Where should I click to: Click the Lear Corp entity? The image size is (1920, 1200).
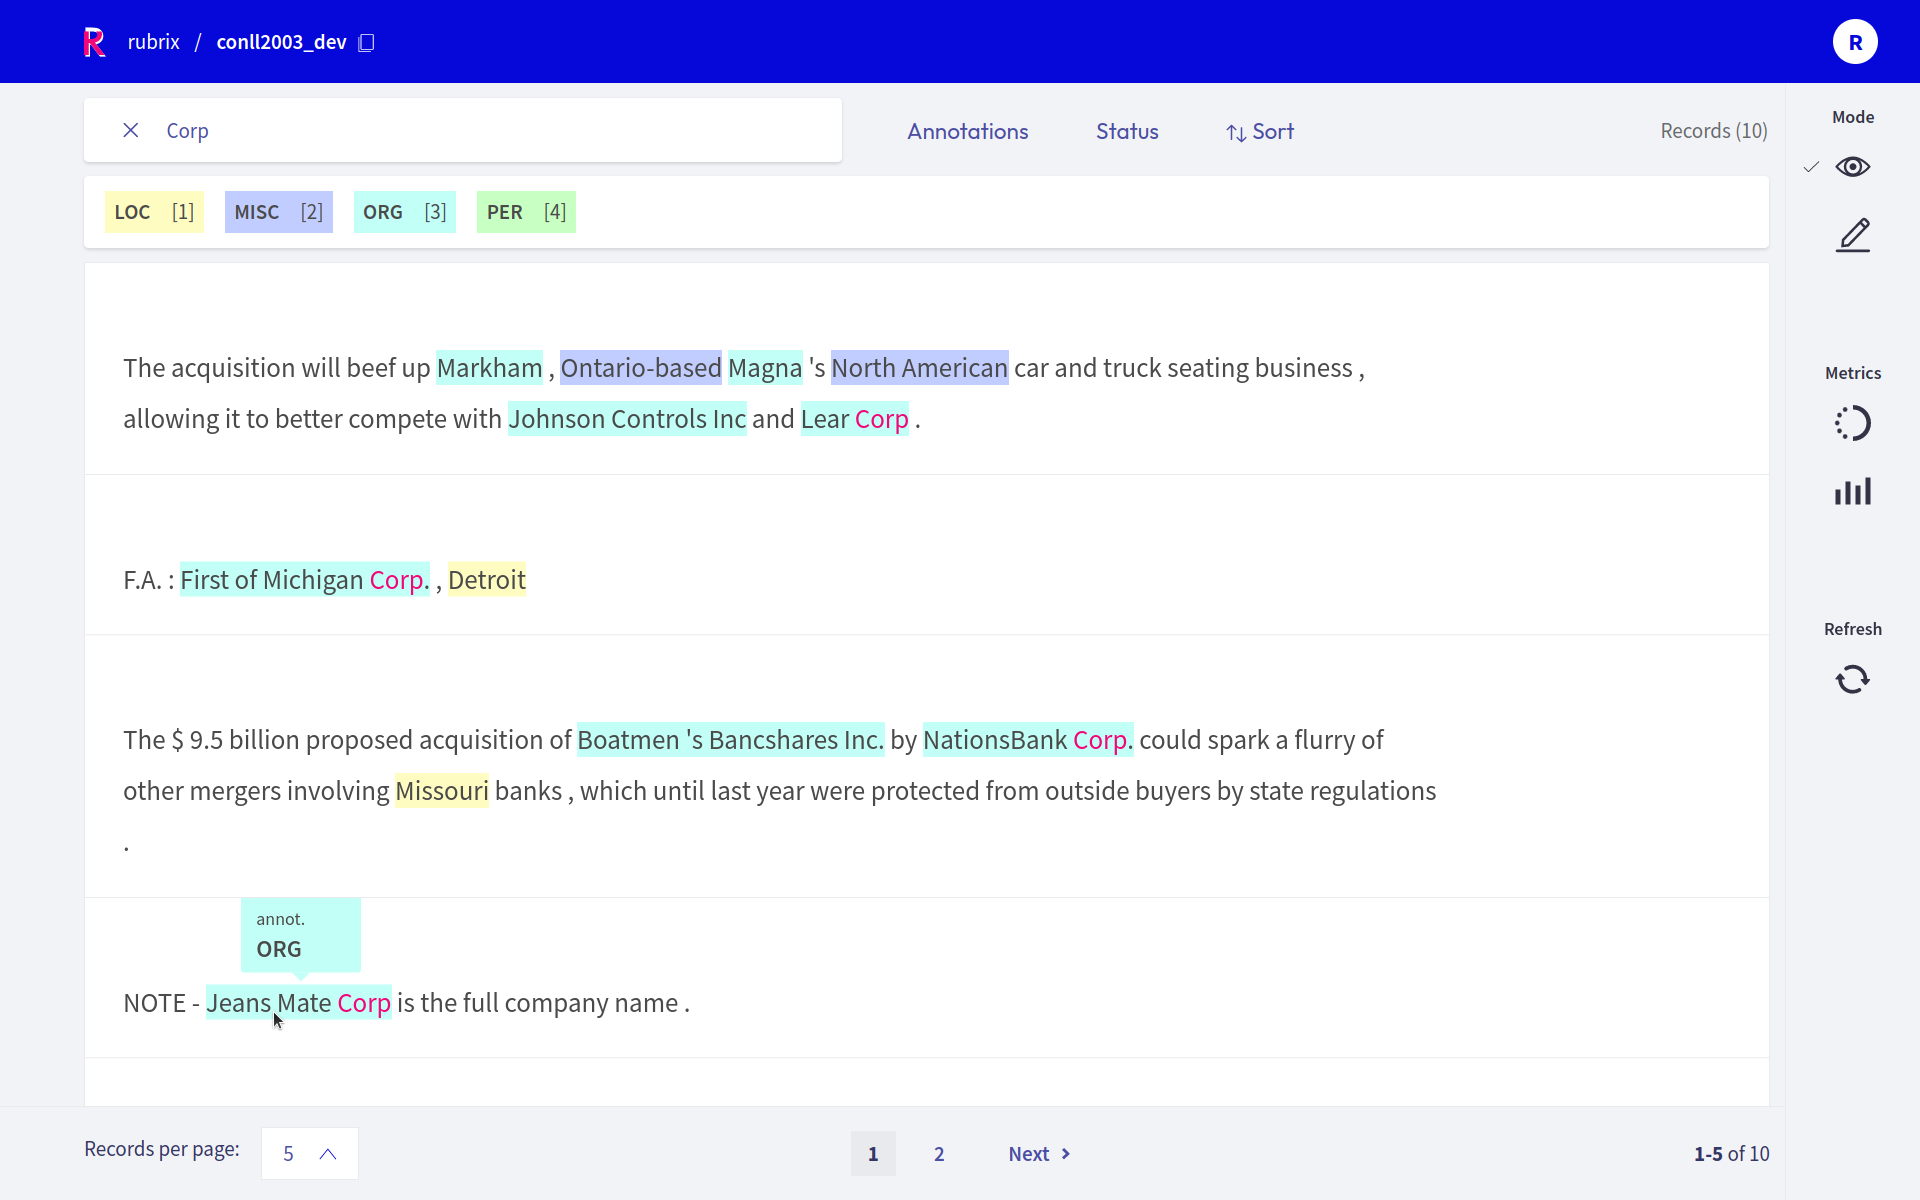click(855, 419)
